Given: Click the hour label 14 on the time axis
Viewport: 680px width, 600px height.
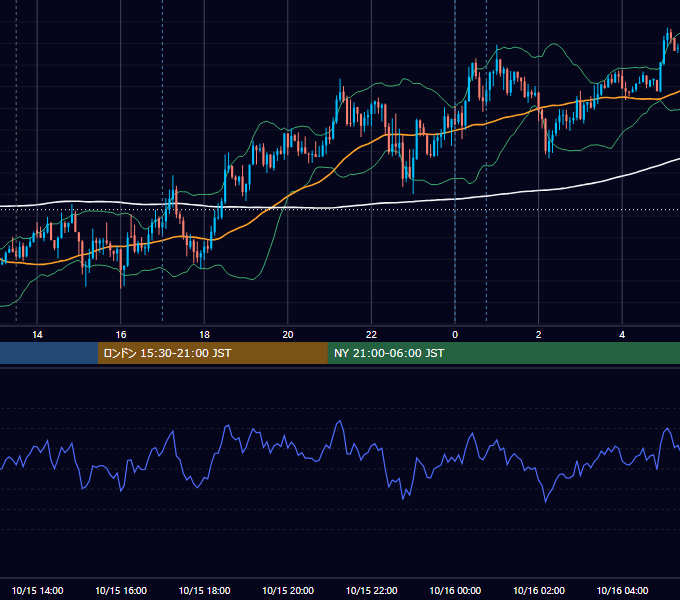Looking at the screenshot, I should tap(37, 335).
